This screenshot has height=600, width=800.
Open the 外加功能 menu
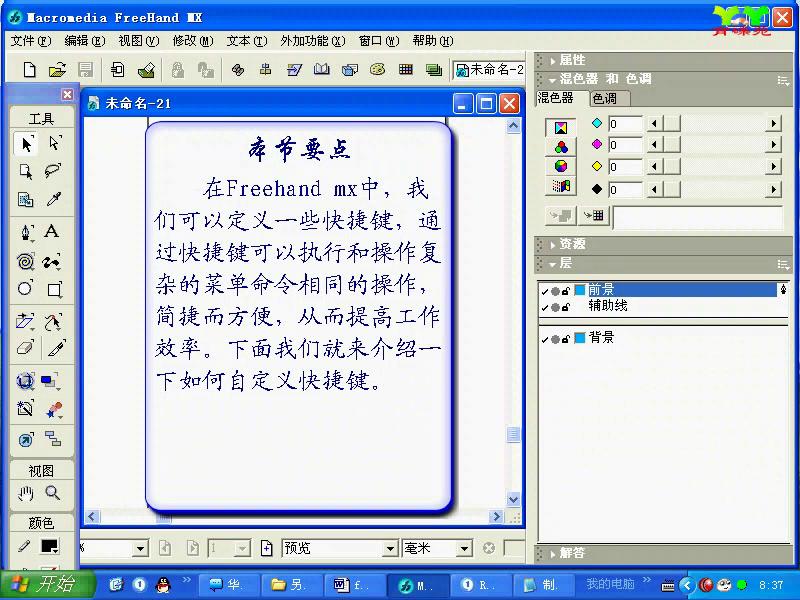tap(313, 41)
